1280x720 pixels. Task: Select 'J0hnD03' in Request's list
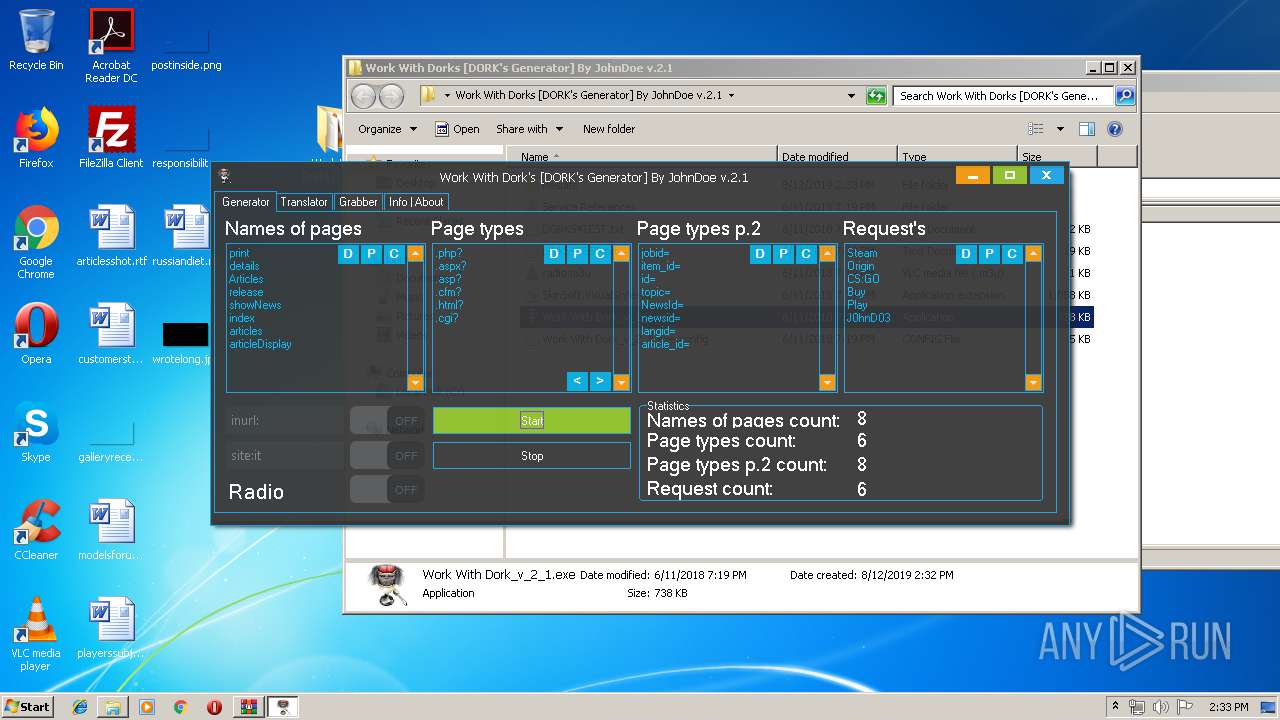(868, 318)
